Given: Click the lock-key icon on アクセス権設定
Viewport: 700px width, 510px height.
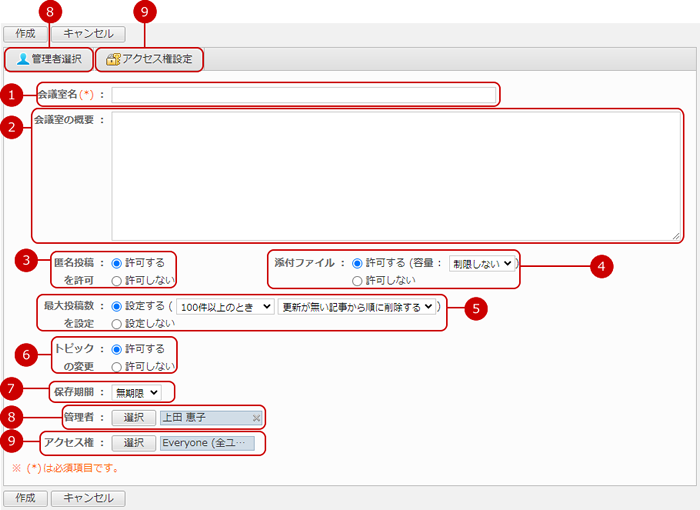Looking at the screenshot, I should pos(113,59).
